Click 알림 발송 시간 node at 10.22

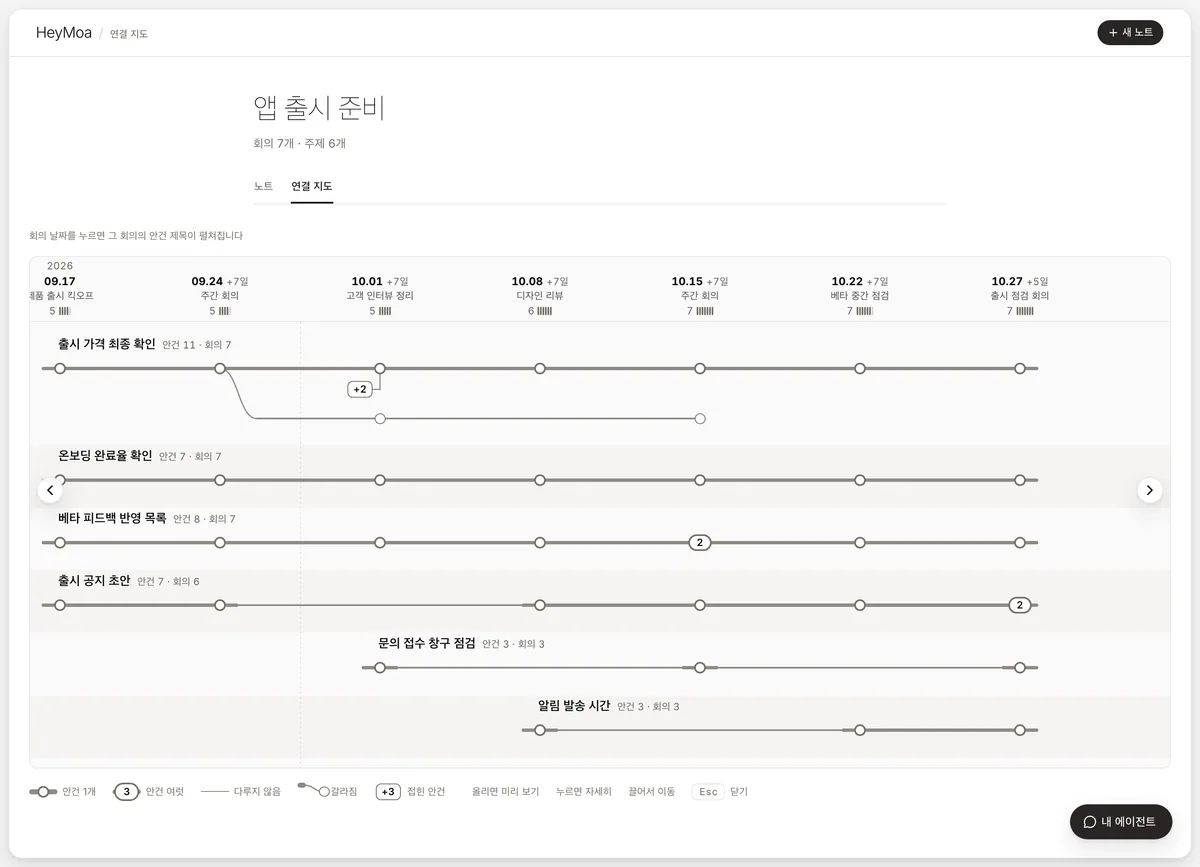(860, 730)
